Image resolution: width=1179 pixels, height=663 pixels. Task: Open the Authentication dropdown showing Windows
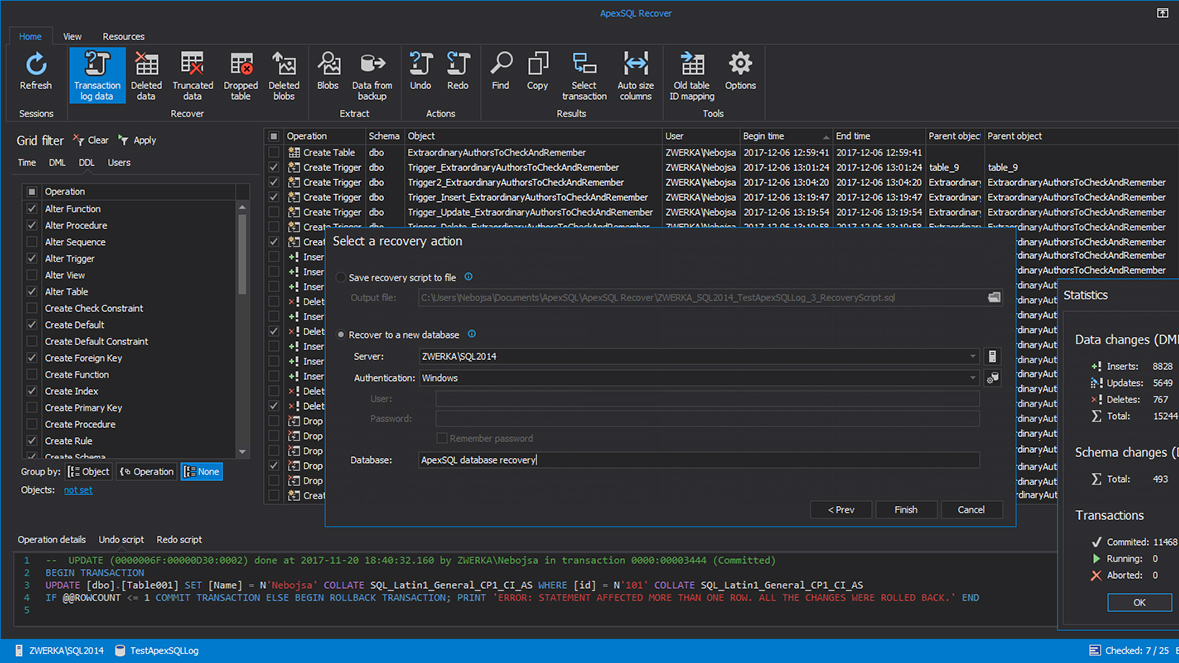coord(973,377)
